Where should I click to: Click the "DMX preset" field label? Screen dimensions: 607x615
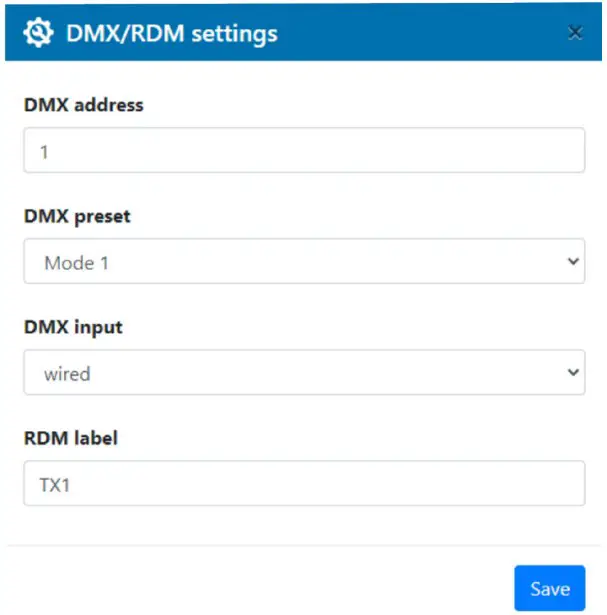pos(77,216)
